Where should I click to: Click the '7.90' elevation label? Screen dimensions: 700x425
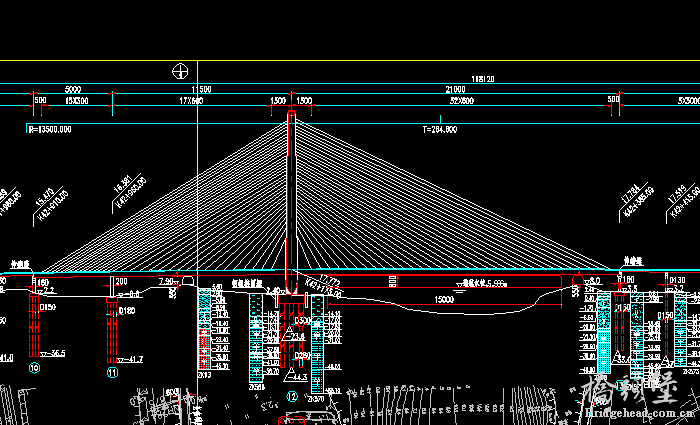[x=166, y=281]
